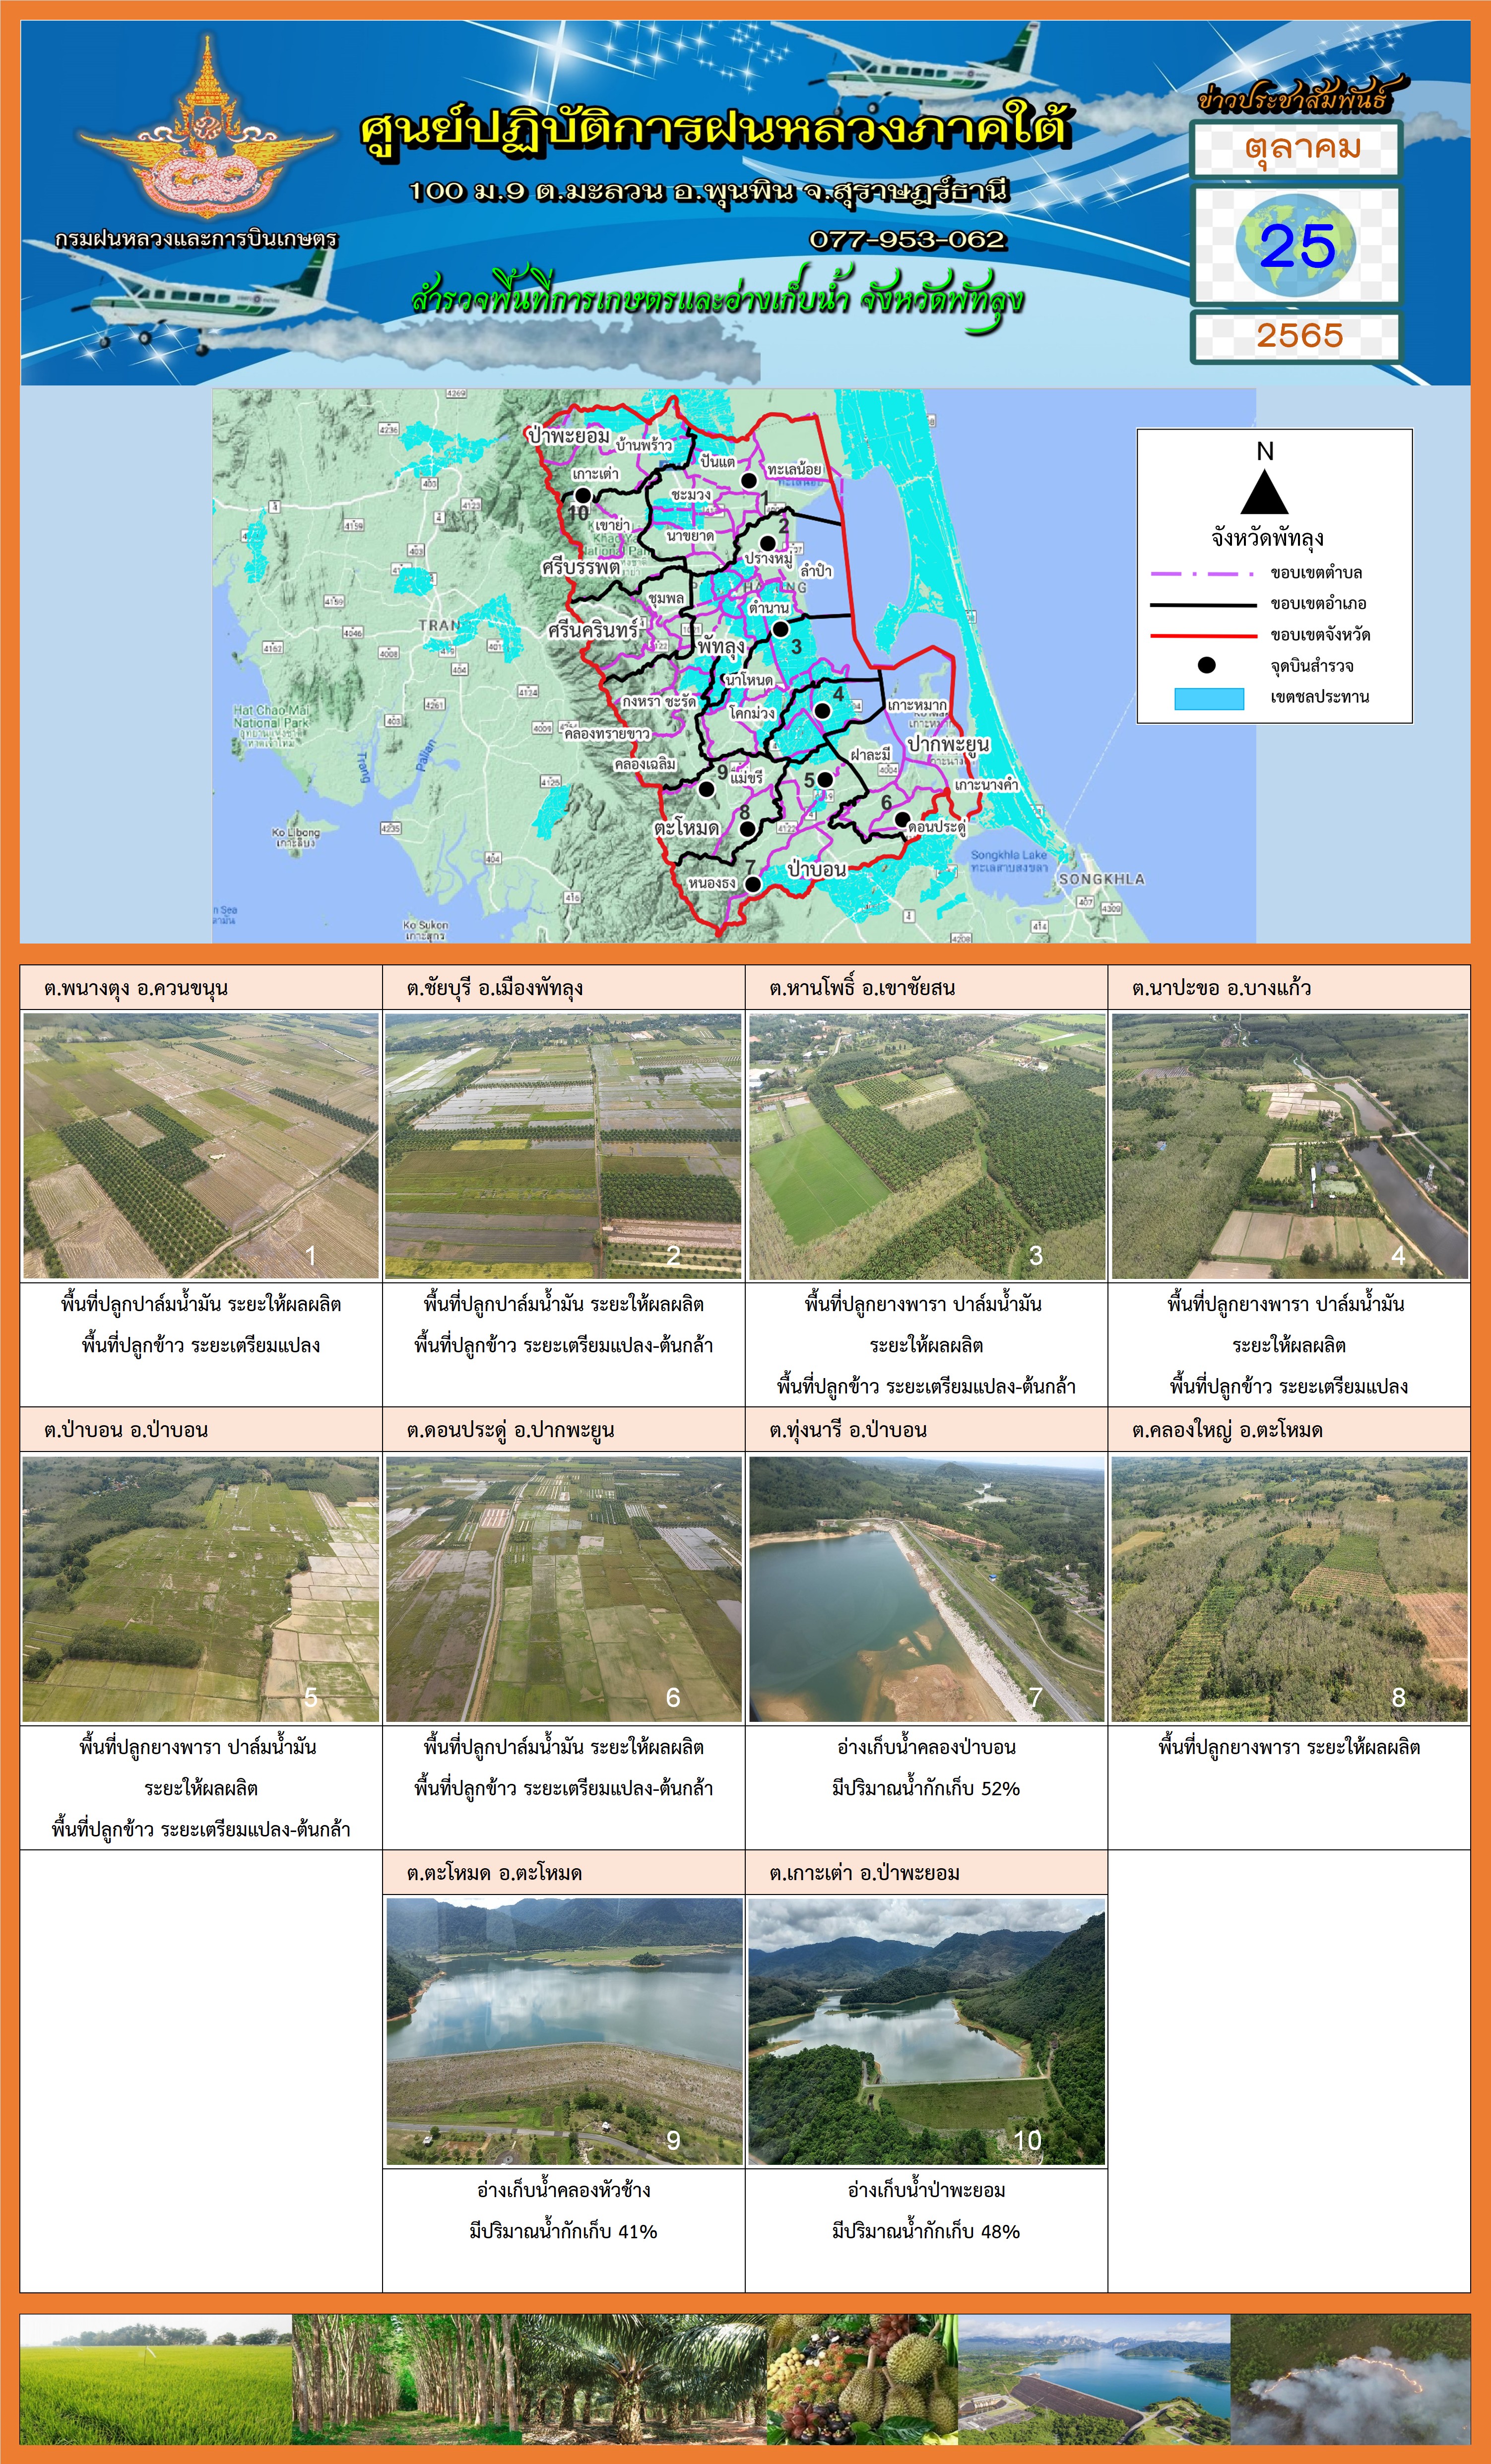Click survey point 5 dot on the map
The height and width of the screenshot is (2464, 1491).
pos(825,779)
